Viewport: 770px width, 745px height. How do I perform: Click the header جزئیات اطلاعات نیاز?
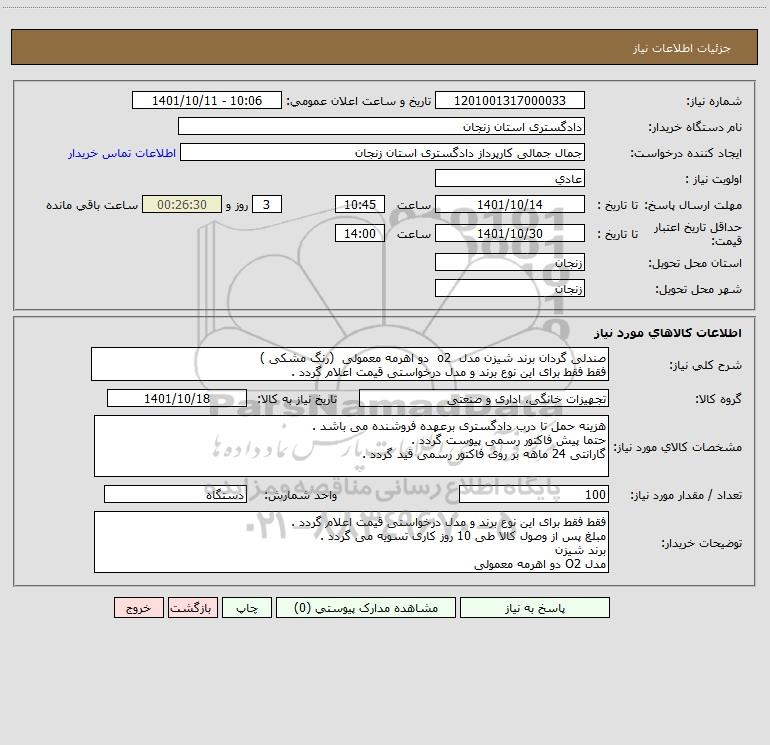[681, 48]
